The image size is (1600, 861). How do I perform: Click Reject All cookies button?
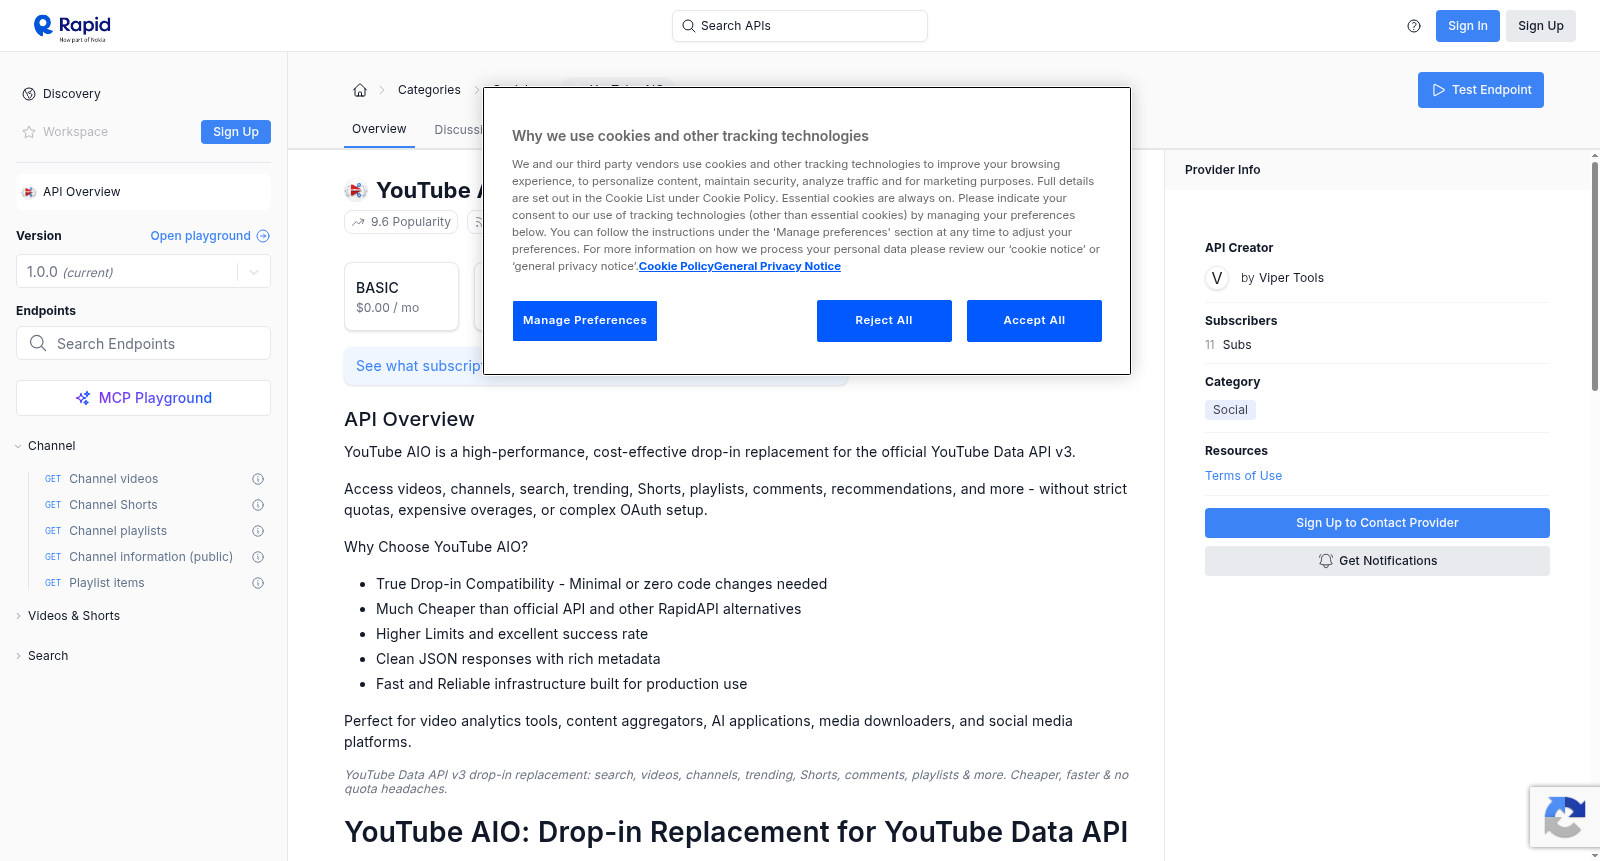(x=884, y=320)
